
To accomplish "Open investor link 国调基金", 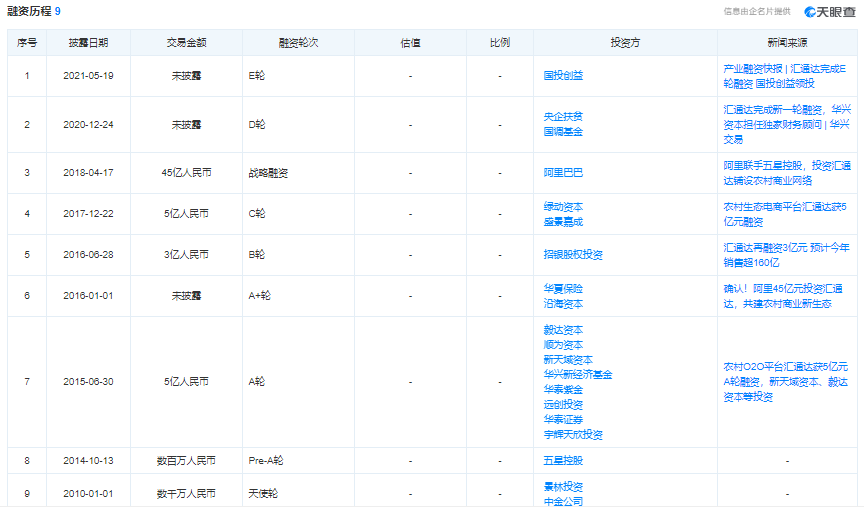I will pos(563,132).
